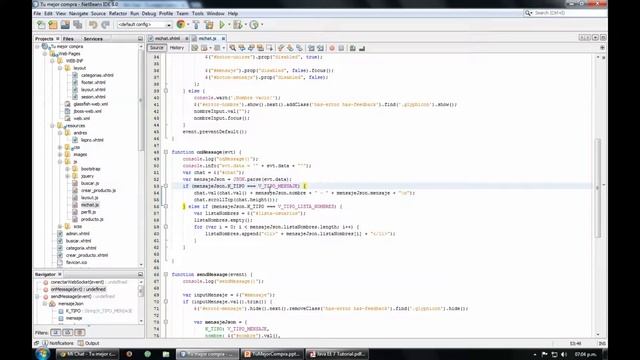Switch to the Services panel tab
This screenshot has width=640, height=360.
coord(93,39)
